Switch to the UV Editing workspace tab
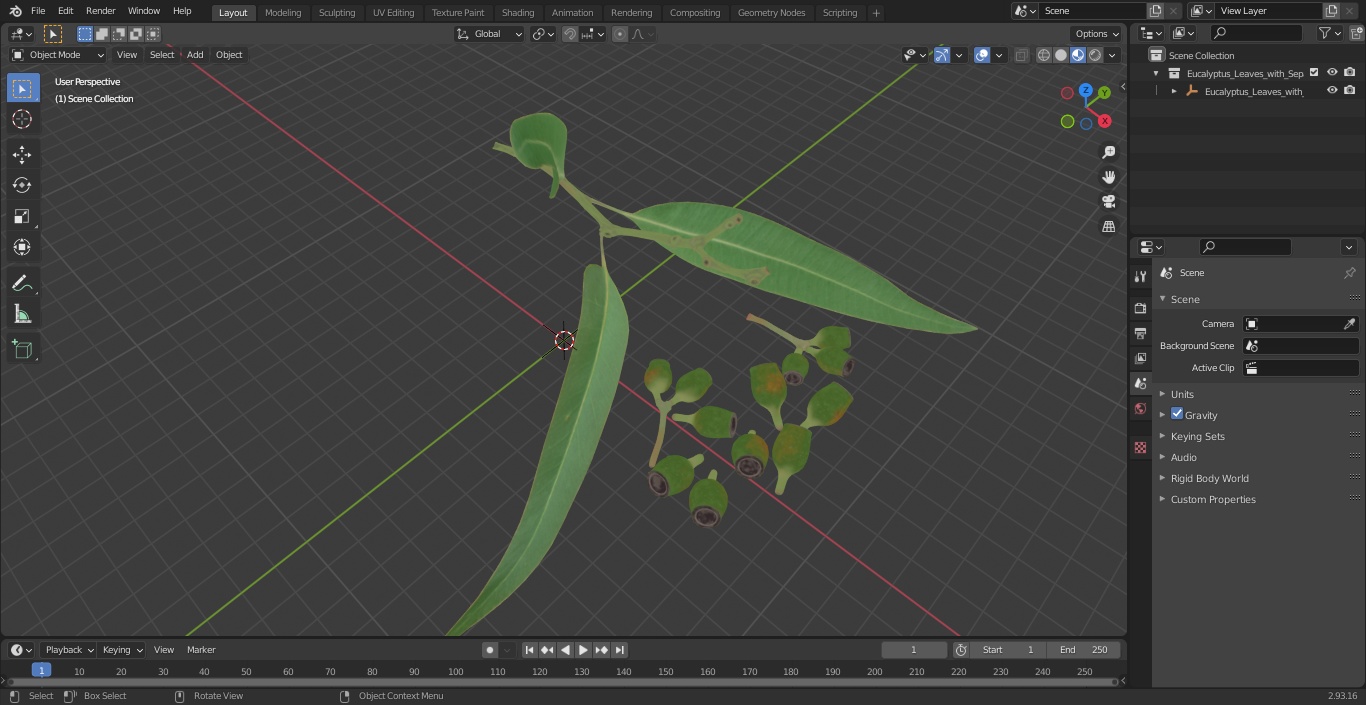Viewport: 1366px width, 705px height. point(393,13)
